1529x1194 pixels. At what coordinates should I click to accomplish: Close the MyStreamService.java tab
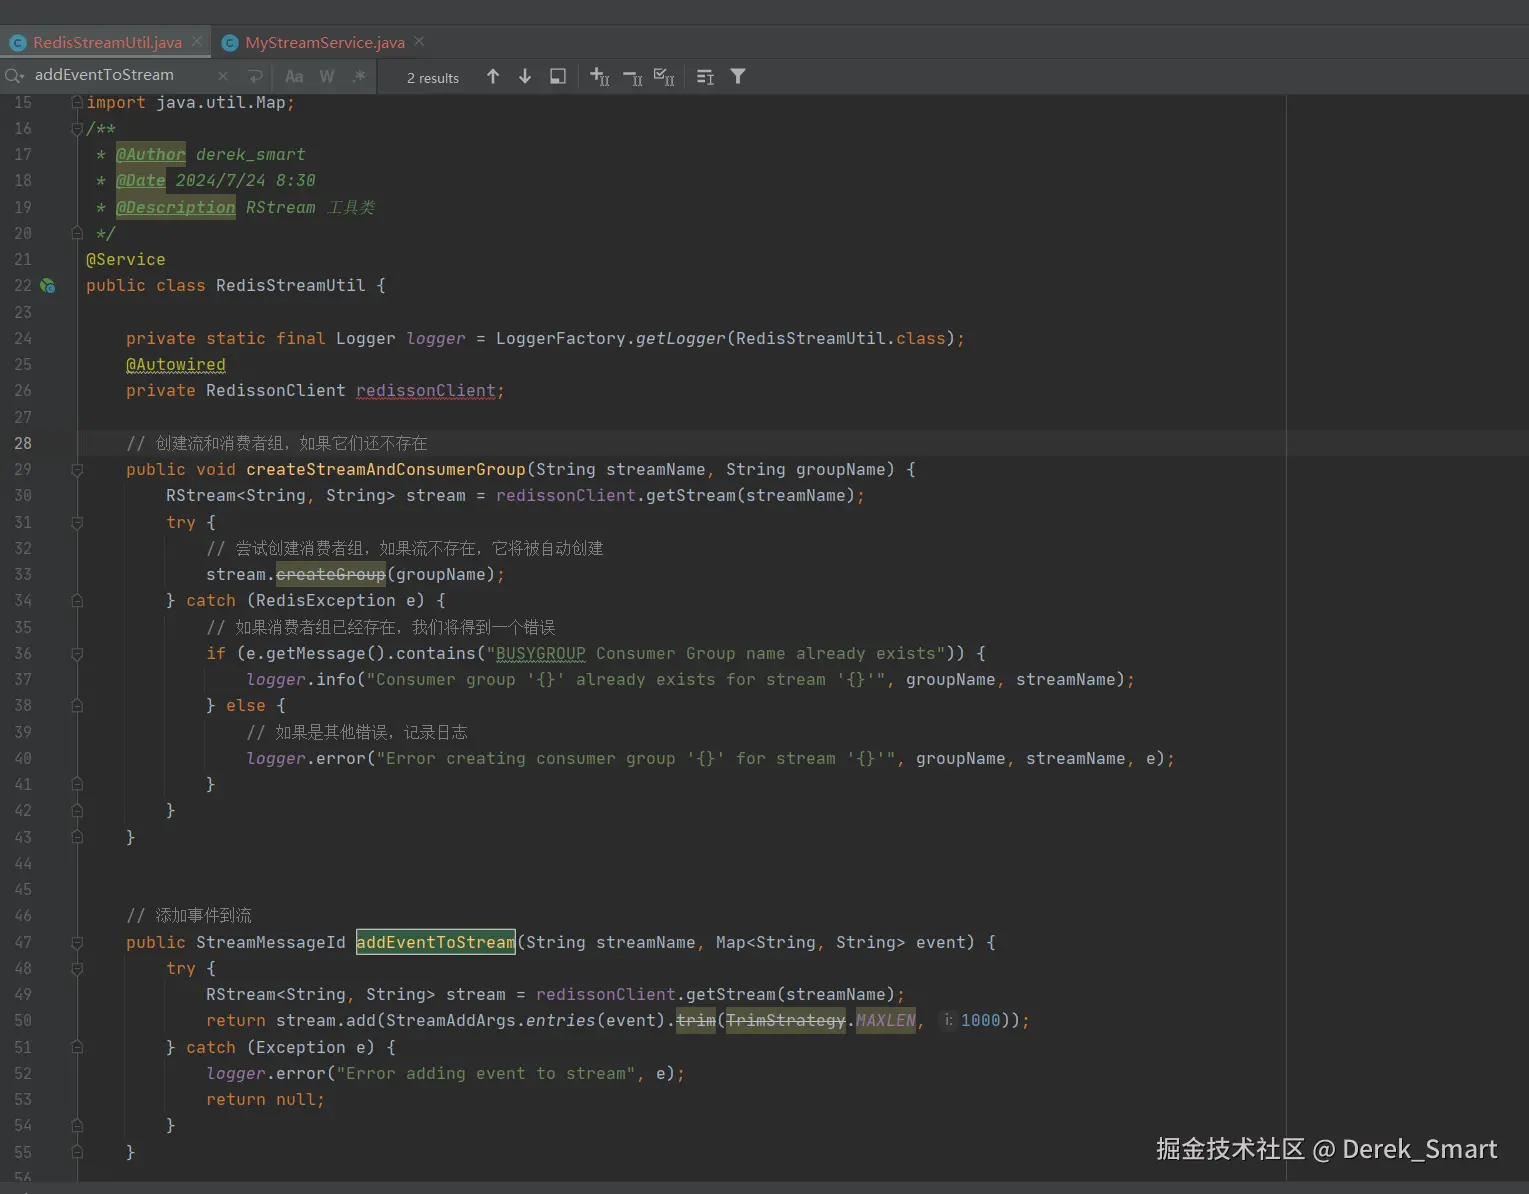[x=419, y=41]
